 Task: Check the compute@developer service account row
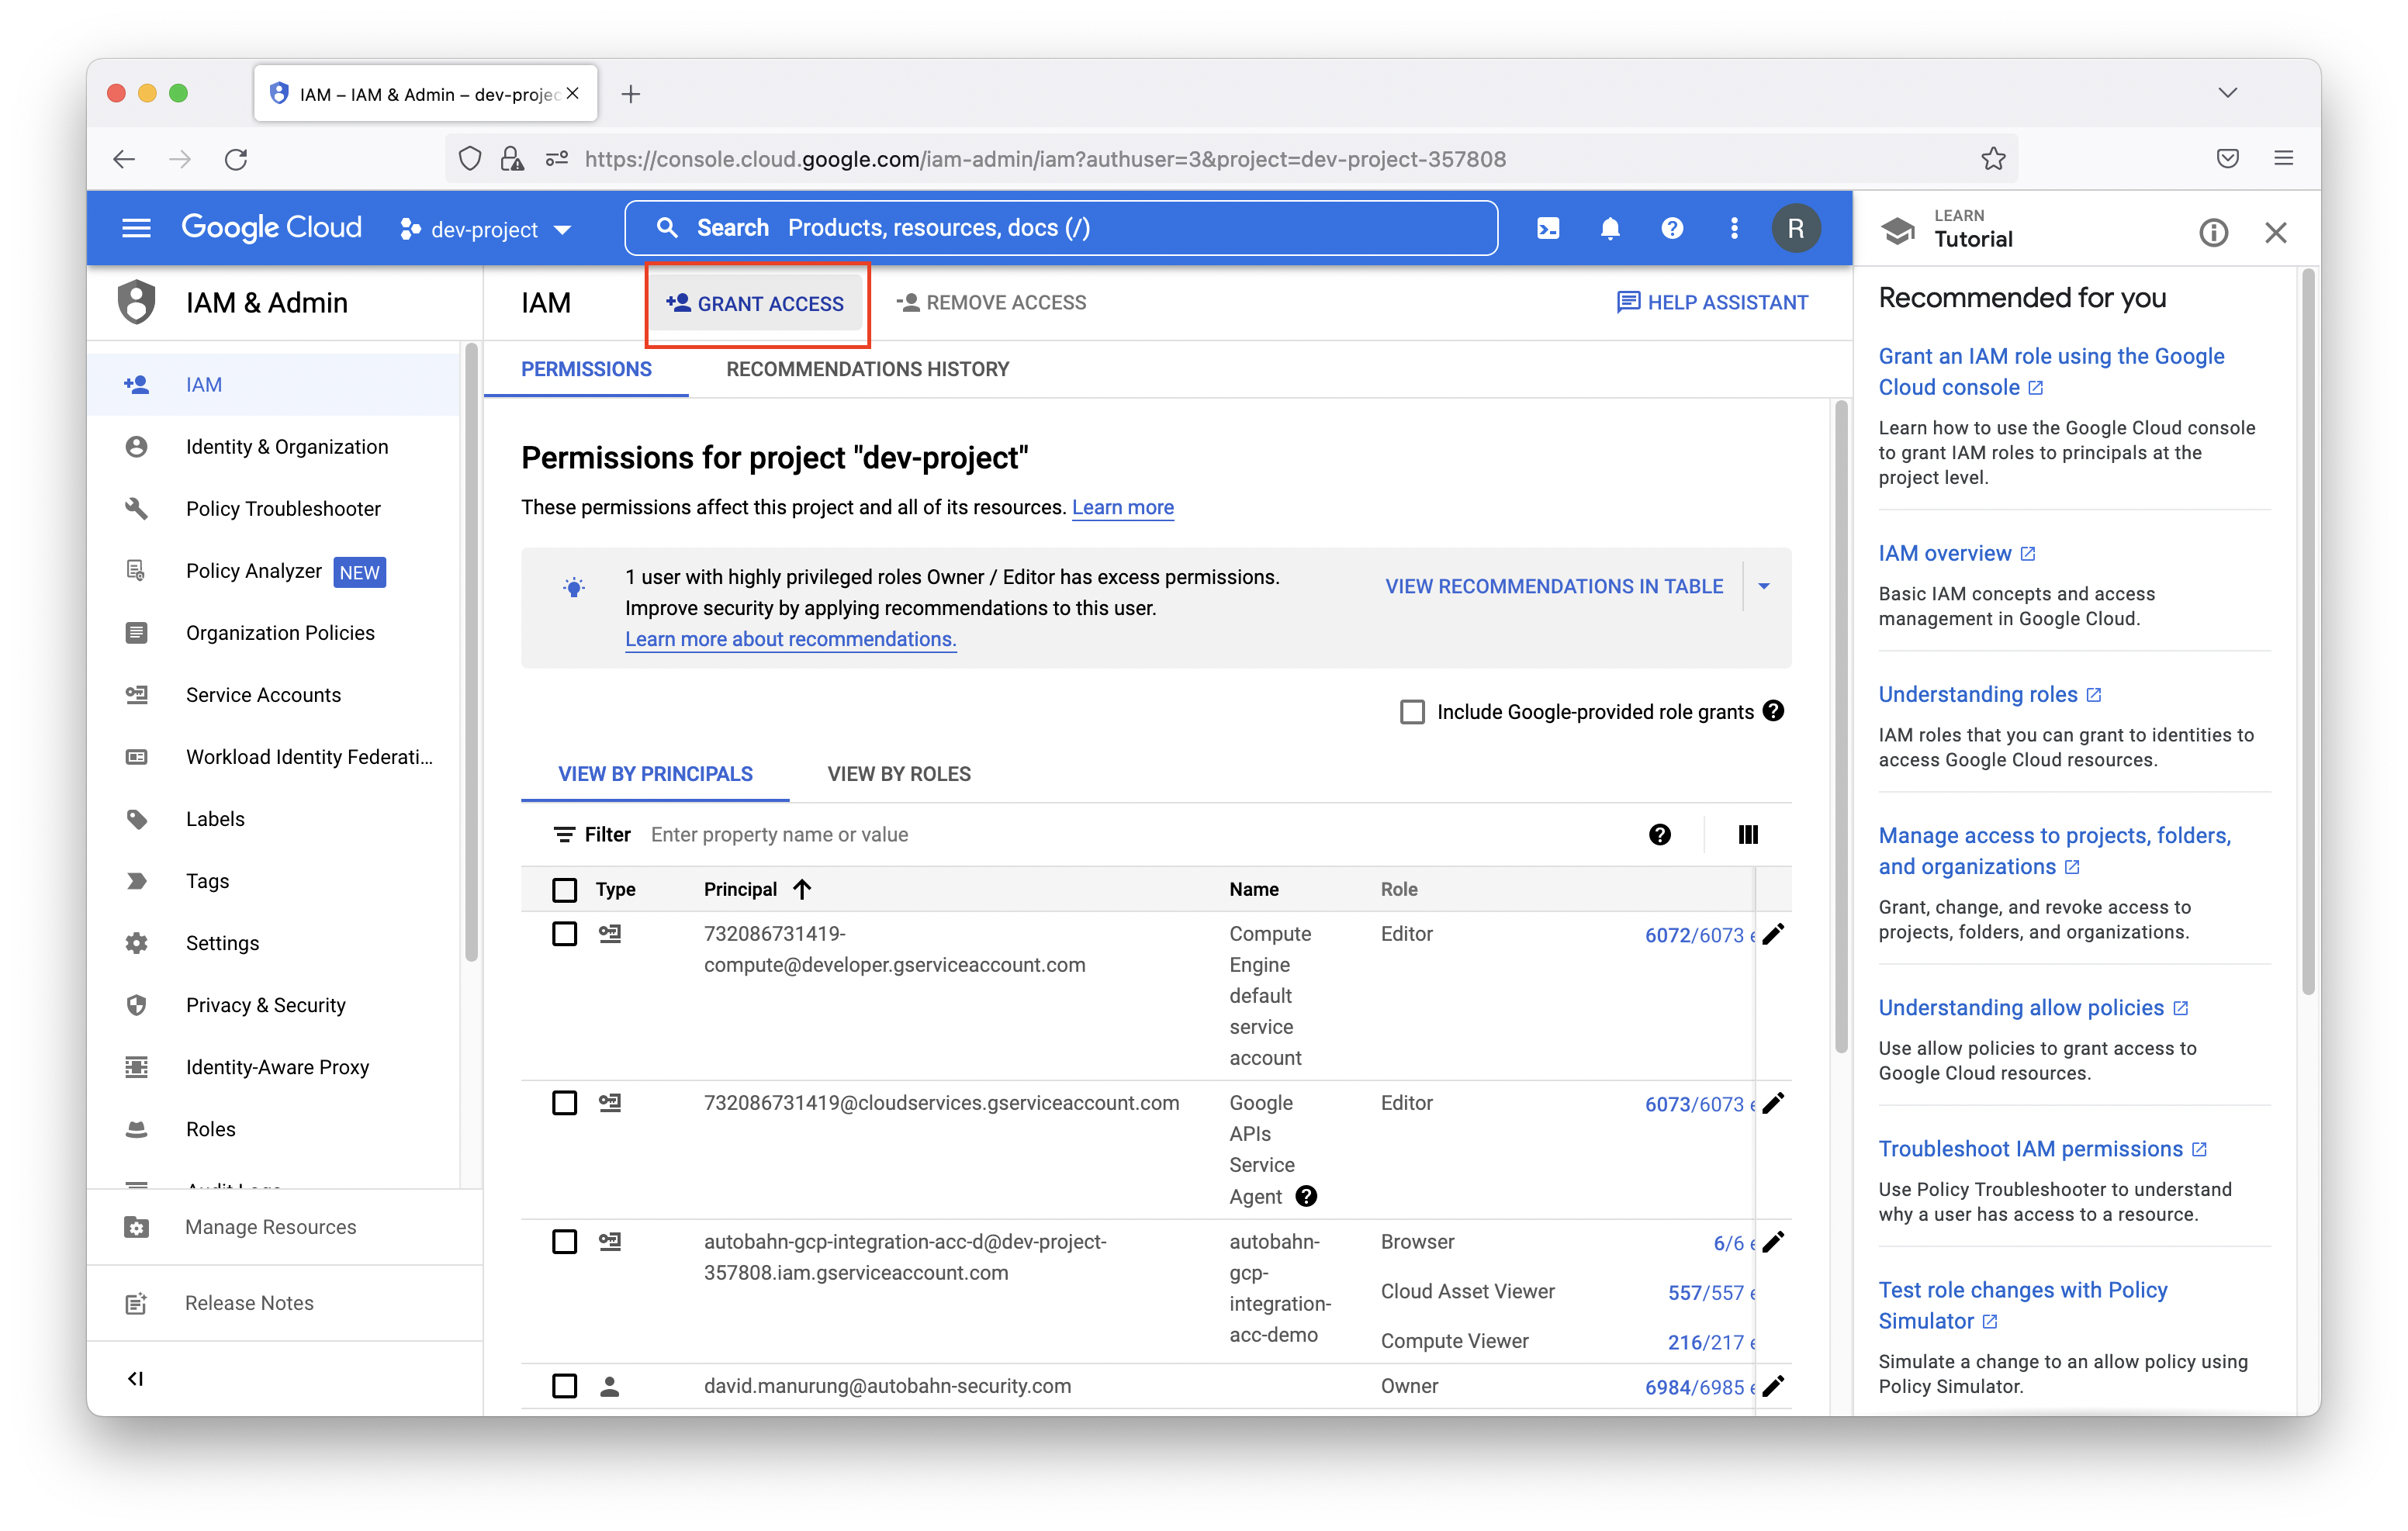click(565, 934)
